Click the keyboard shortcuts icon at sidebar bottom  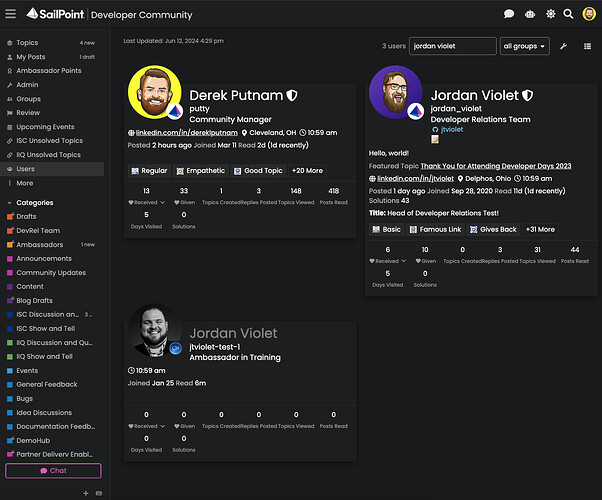99,493
